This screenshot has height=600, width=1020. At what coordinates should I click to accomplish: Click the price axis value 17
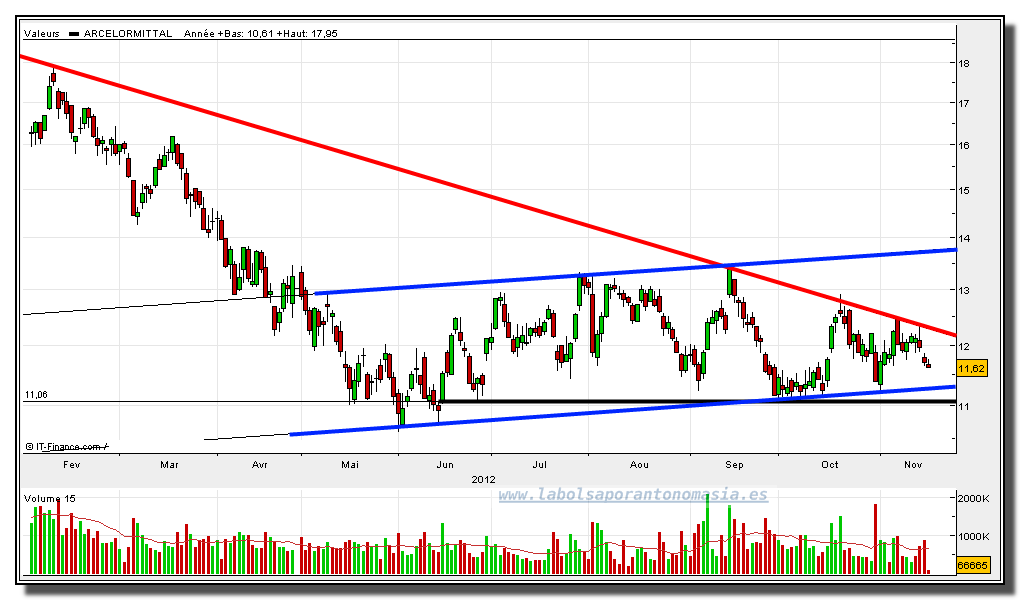pyautogui.click(x=964, y=103)
